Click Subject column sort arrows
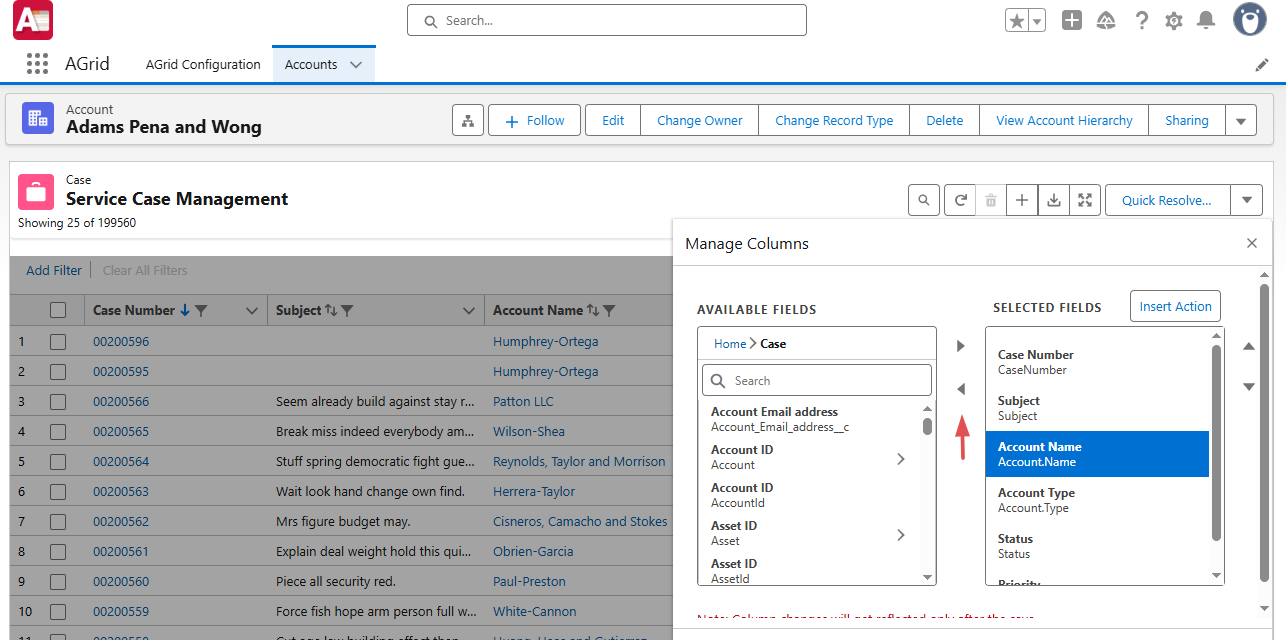1286x640 pixels. pyautogui.click(x=331, y=311)
